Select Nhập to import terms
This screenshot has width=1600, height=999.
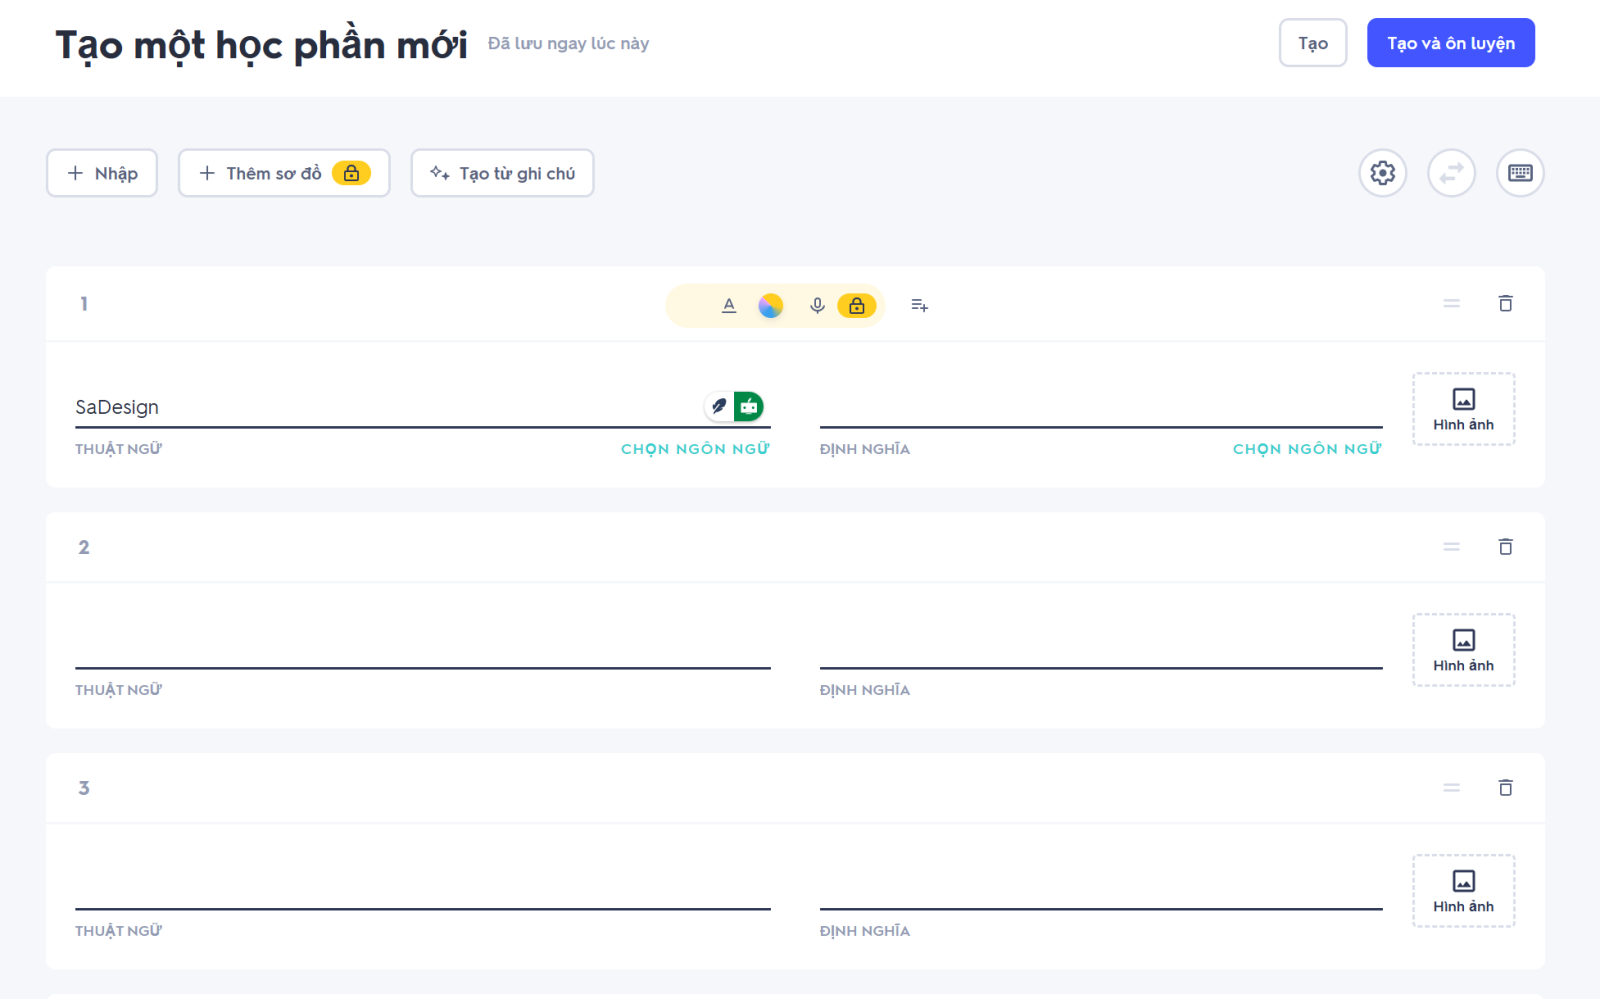point(101,172)
